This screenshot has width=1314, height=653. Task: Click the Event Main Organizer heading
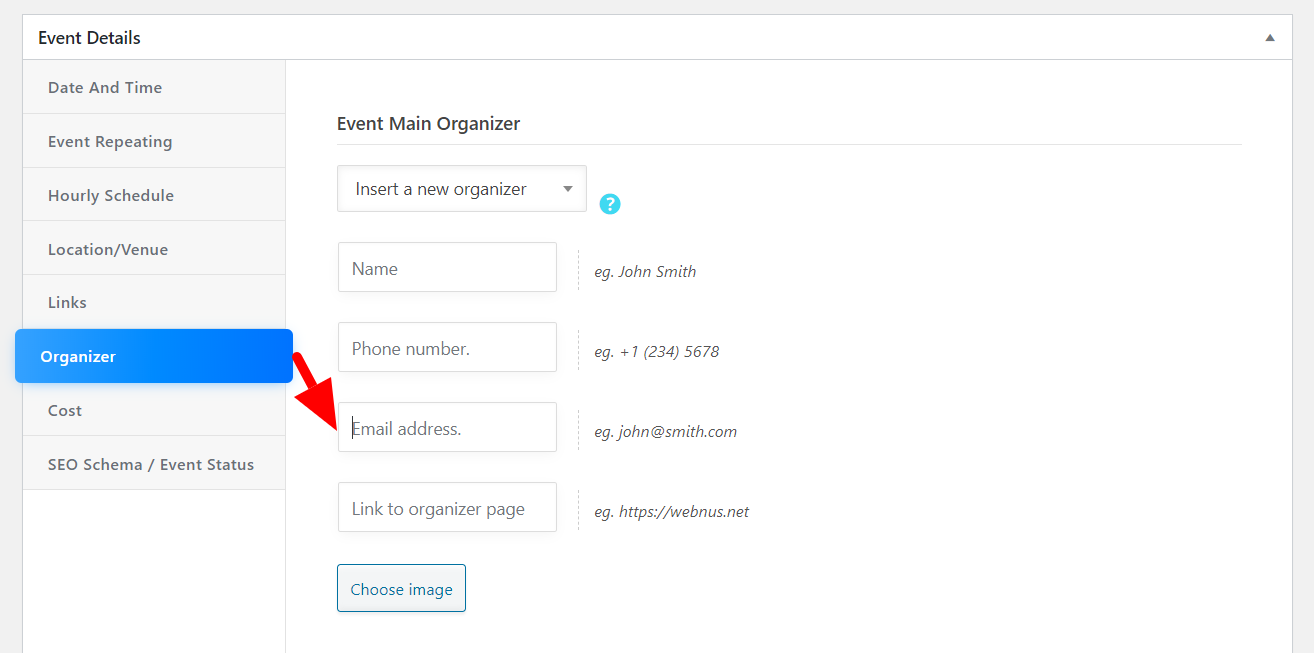pos(428,124)
